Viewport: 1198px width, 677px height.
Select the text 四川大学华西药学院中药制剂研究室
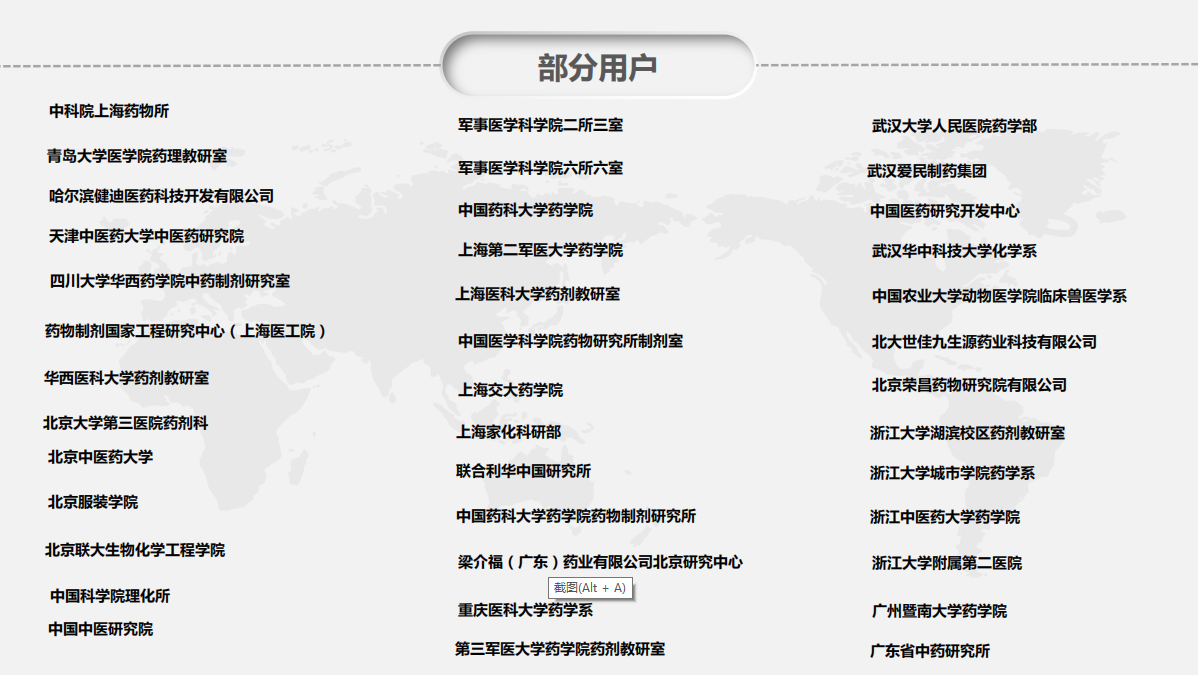click(170, 281)
